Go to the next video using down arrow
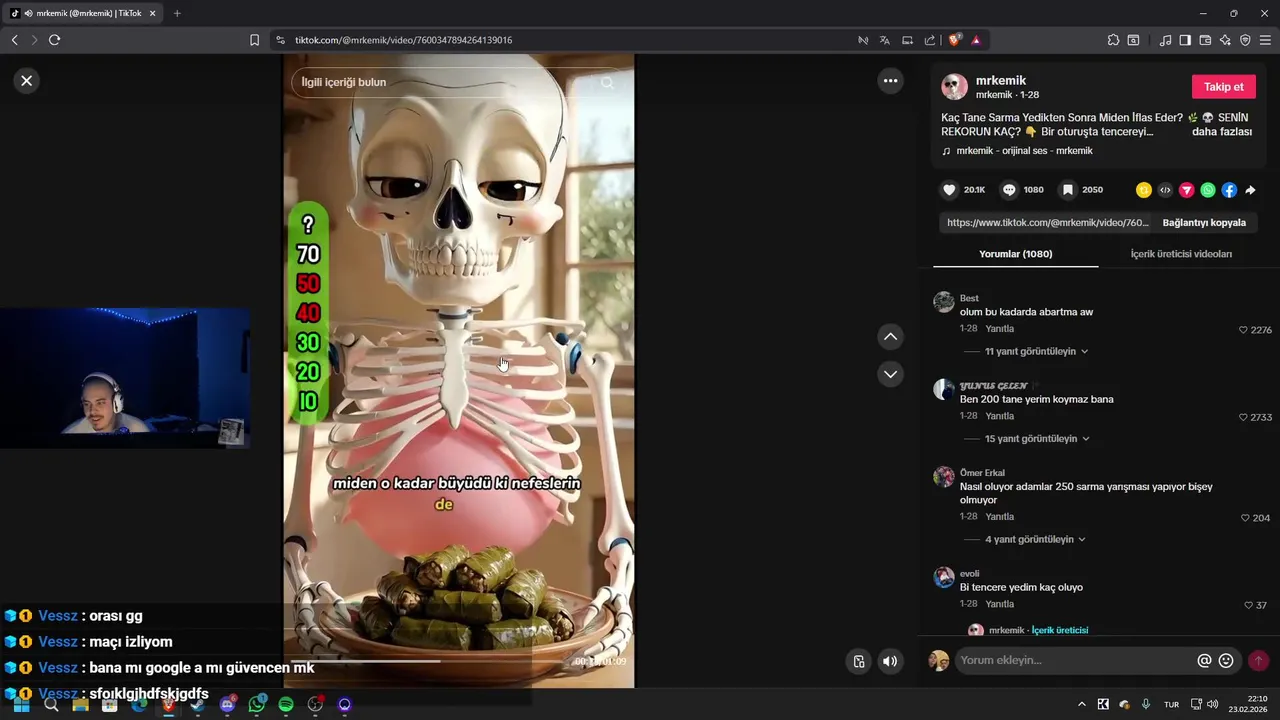 (x=890, y=374)
